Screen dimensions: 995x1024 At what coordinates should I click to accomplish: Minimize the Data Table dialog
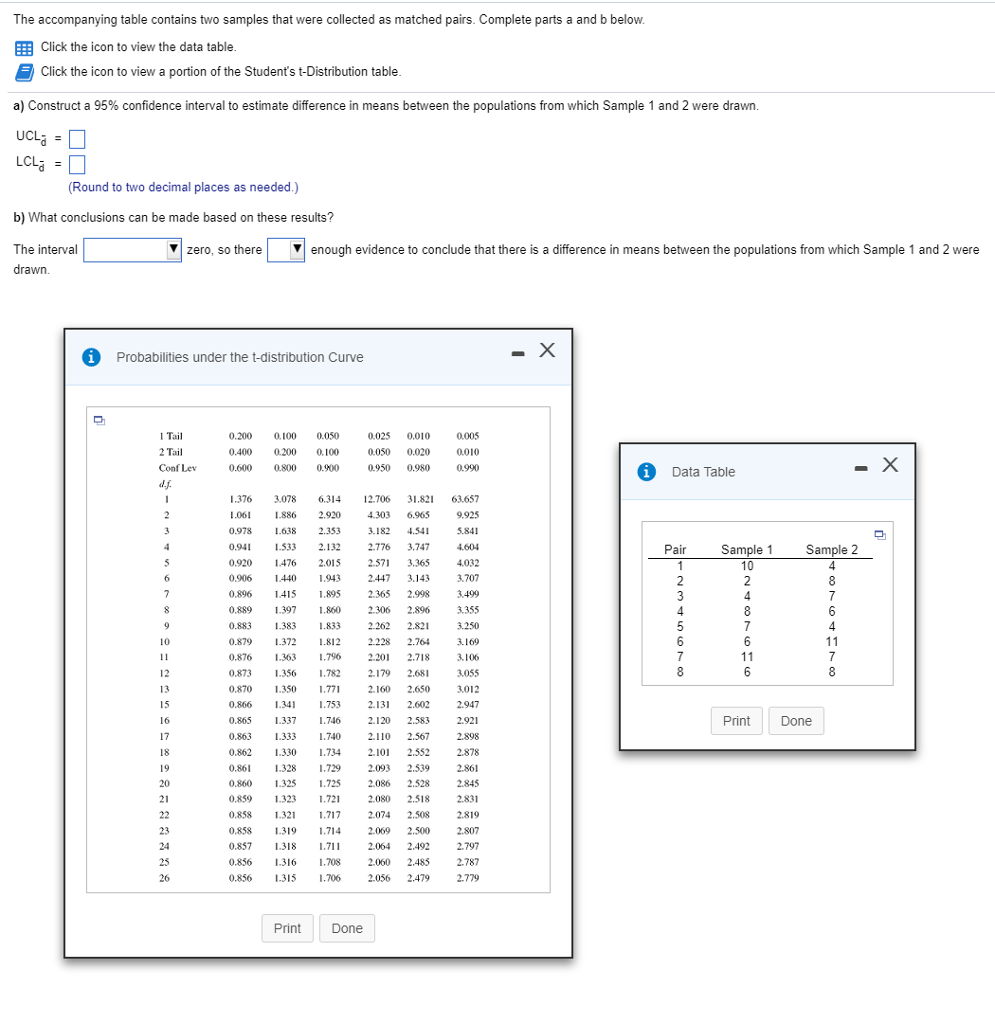click(x=861, y=468)
